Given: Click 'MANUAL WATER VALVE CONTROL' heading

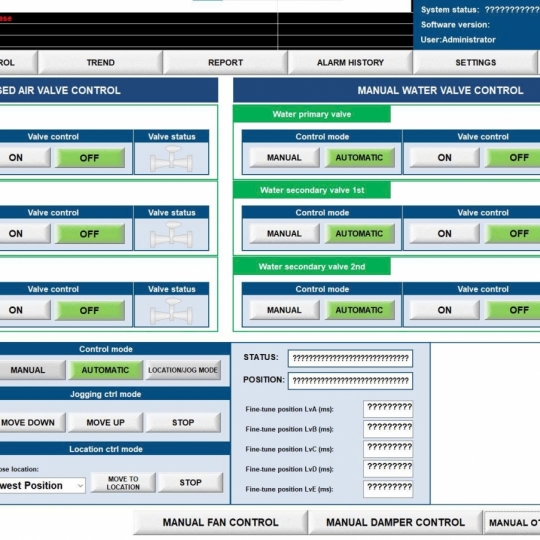Looking at the screenshot, I should click(x=440, y=91).
